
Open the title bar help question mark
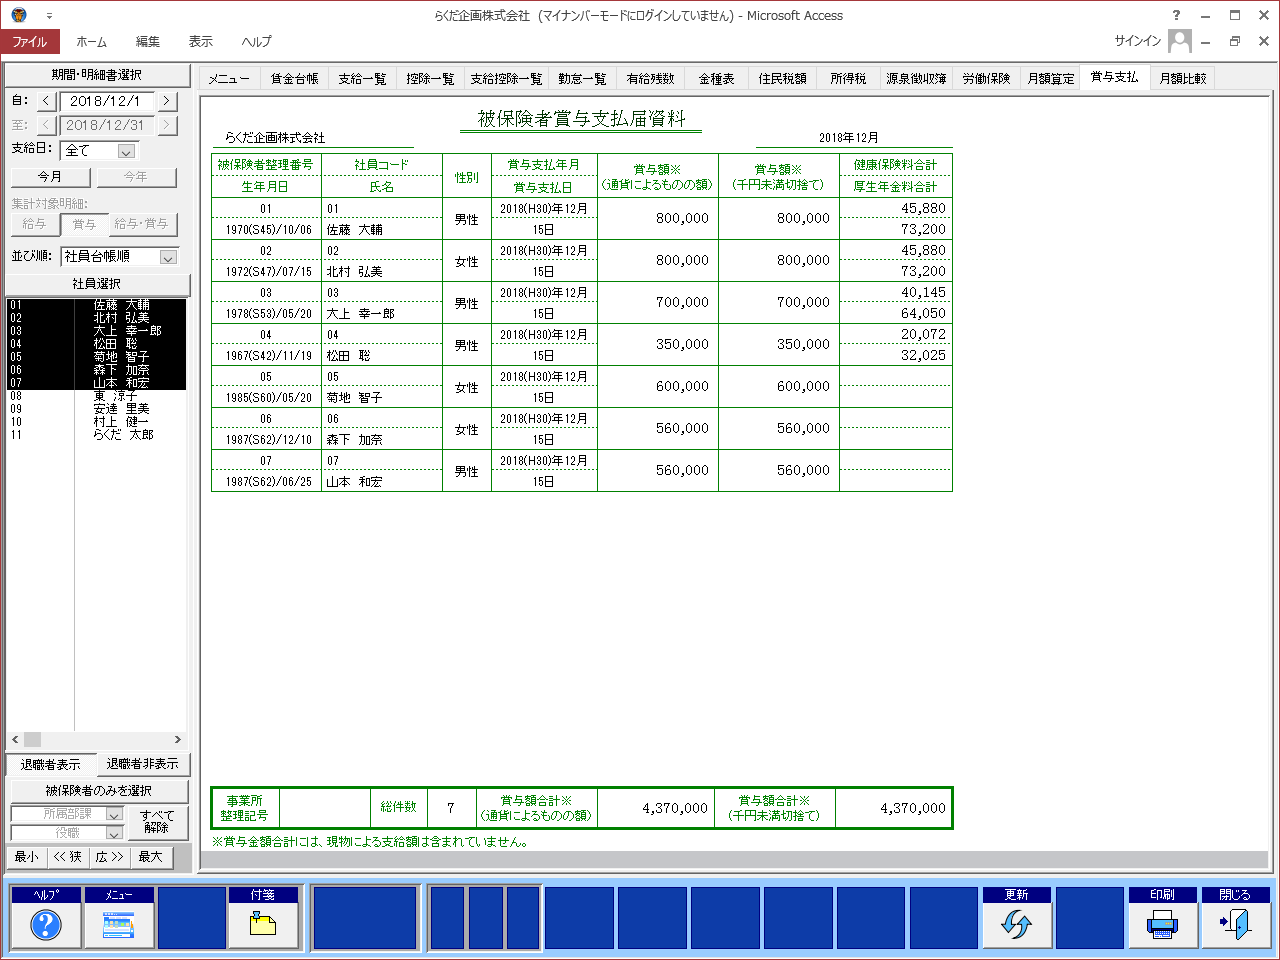[x=1176, y=15]
